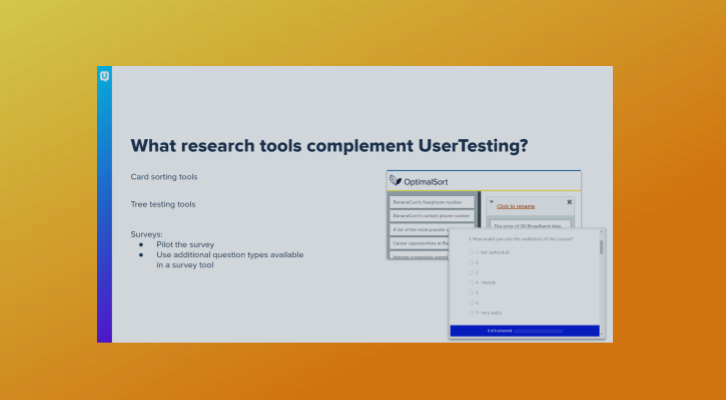Click the survey scrollbar thumb
The width and height of the screenshot is (726, 400).
[x=601, y=247]
